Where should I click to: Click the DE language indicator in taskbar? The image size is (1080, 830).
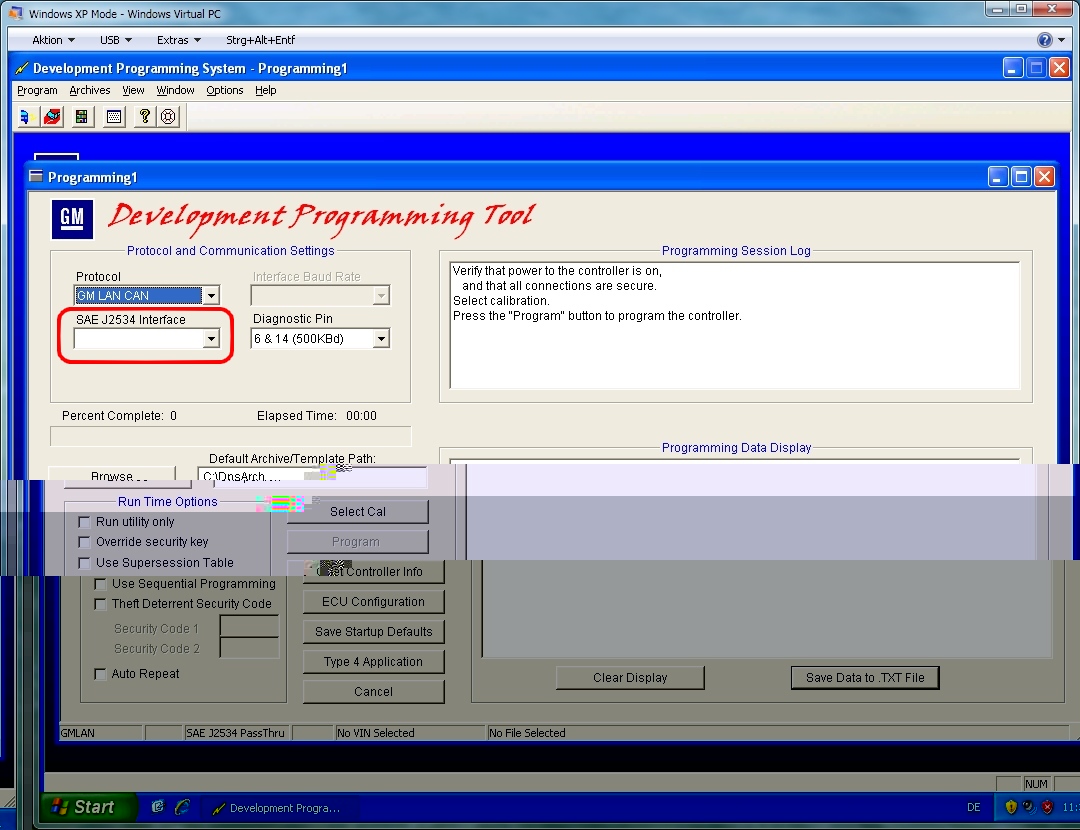coord(973,807)
